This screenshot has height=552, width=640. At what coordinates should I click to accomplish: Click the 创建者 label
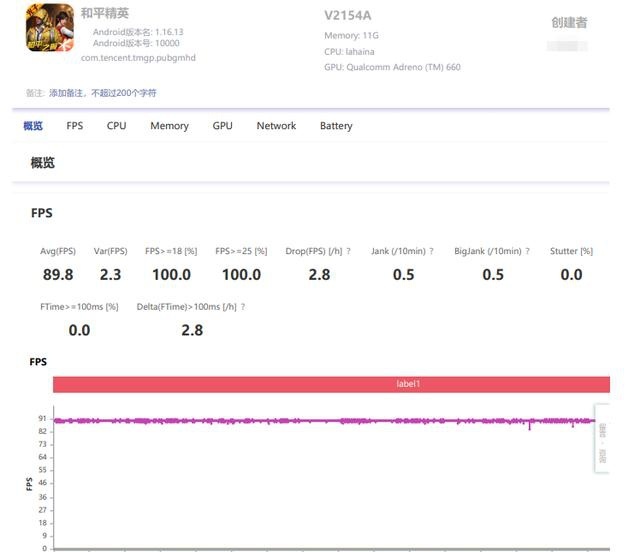(x=569, y=22)
